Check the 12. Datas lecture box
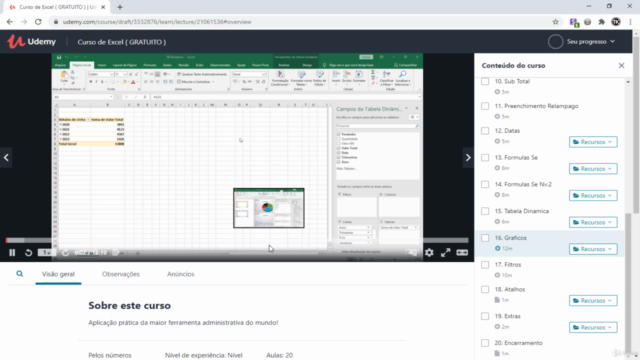 pyautogui.click(x=485, y=131)
